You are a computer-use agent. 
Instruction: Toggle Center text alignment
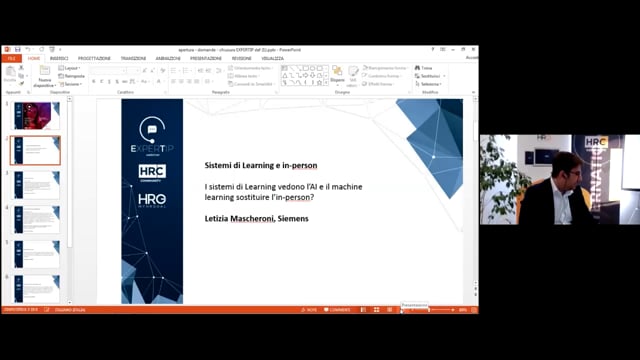click(181, 82)
